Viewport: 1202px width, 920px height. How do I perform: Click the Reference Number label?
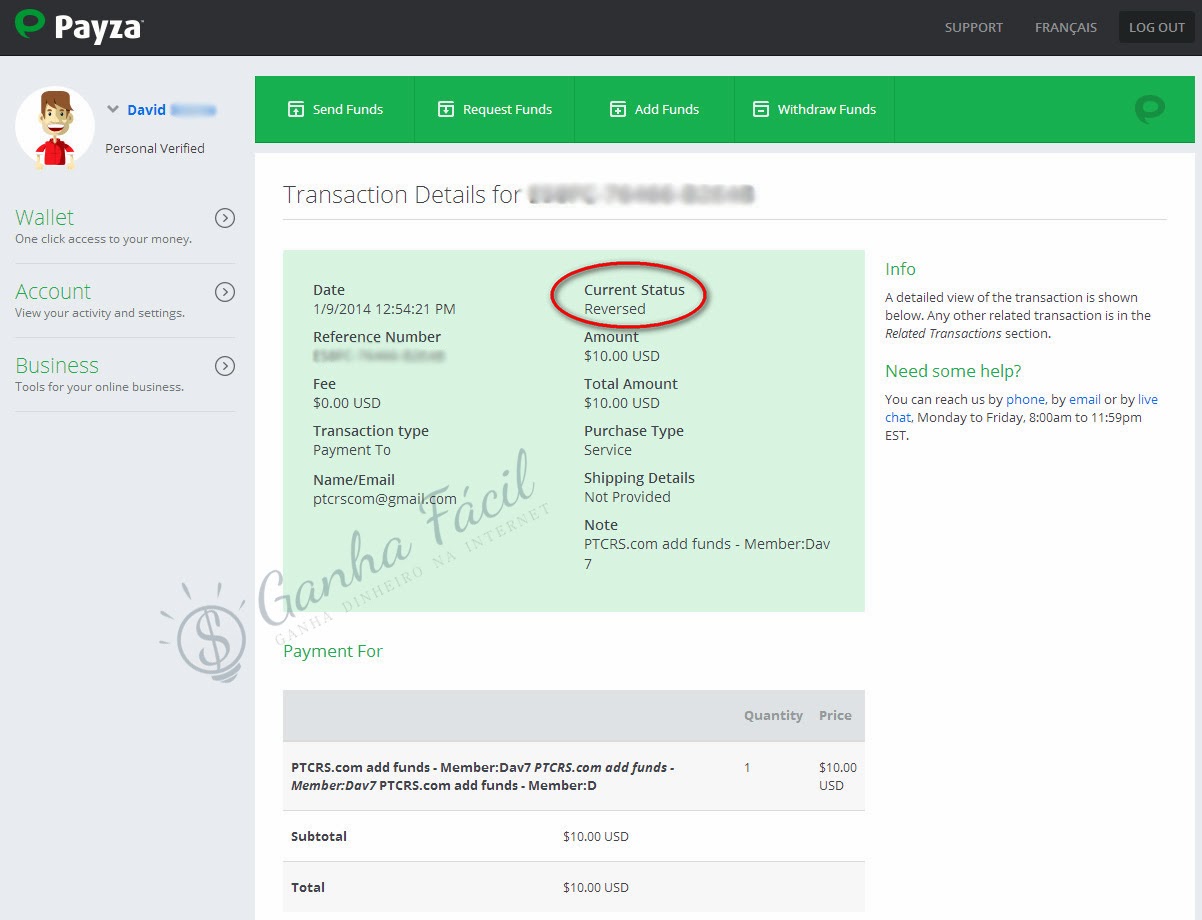[377, 337]
